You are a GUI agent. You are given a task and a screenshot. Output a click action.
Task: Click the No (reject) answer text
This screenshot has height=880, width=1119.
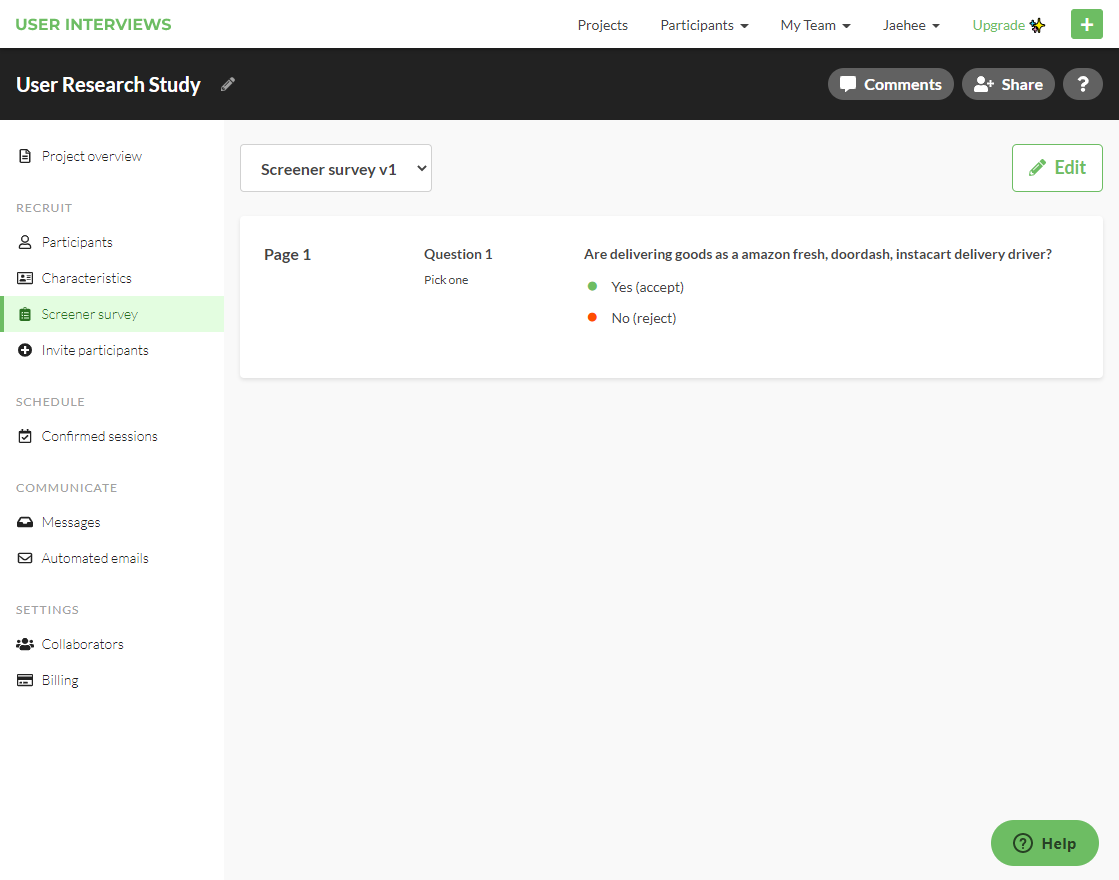[644, 318]
